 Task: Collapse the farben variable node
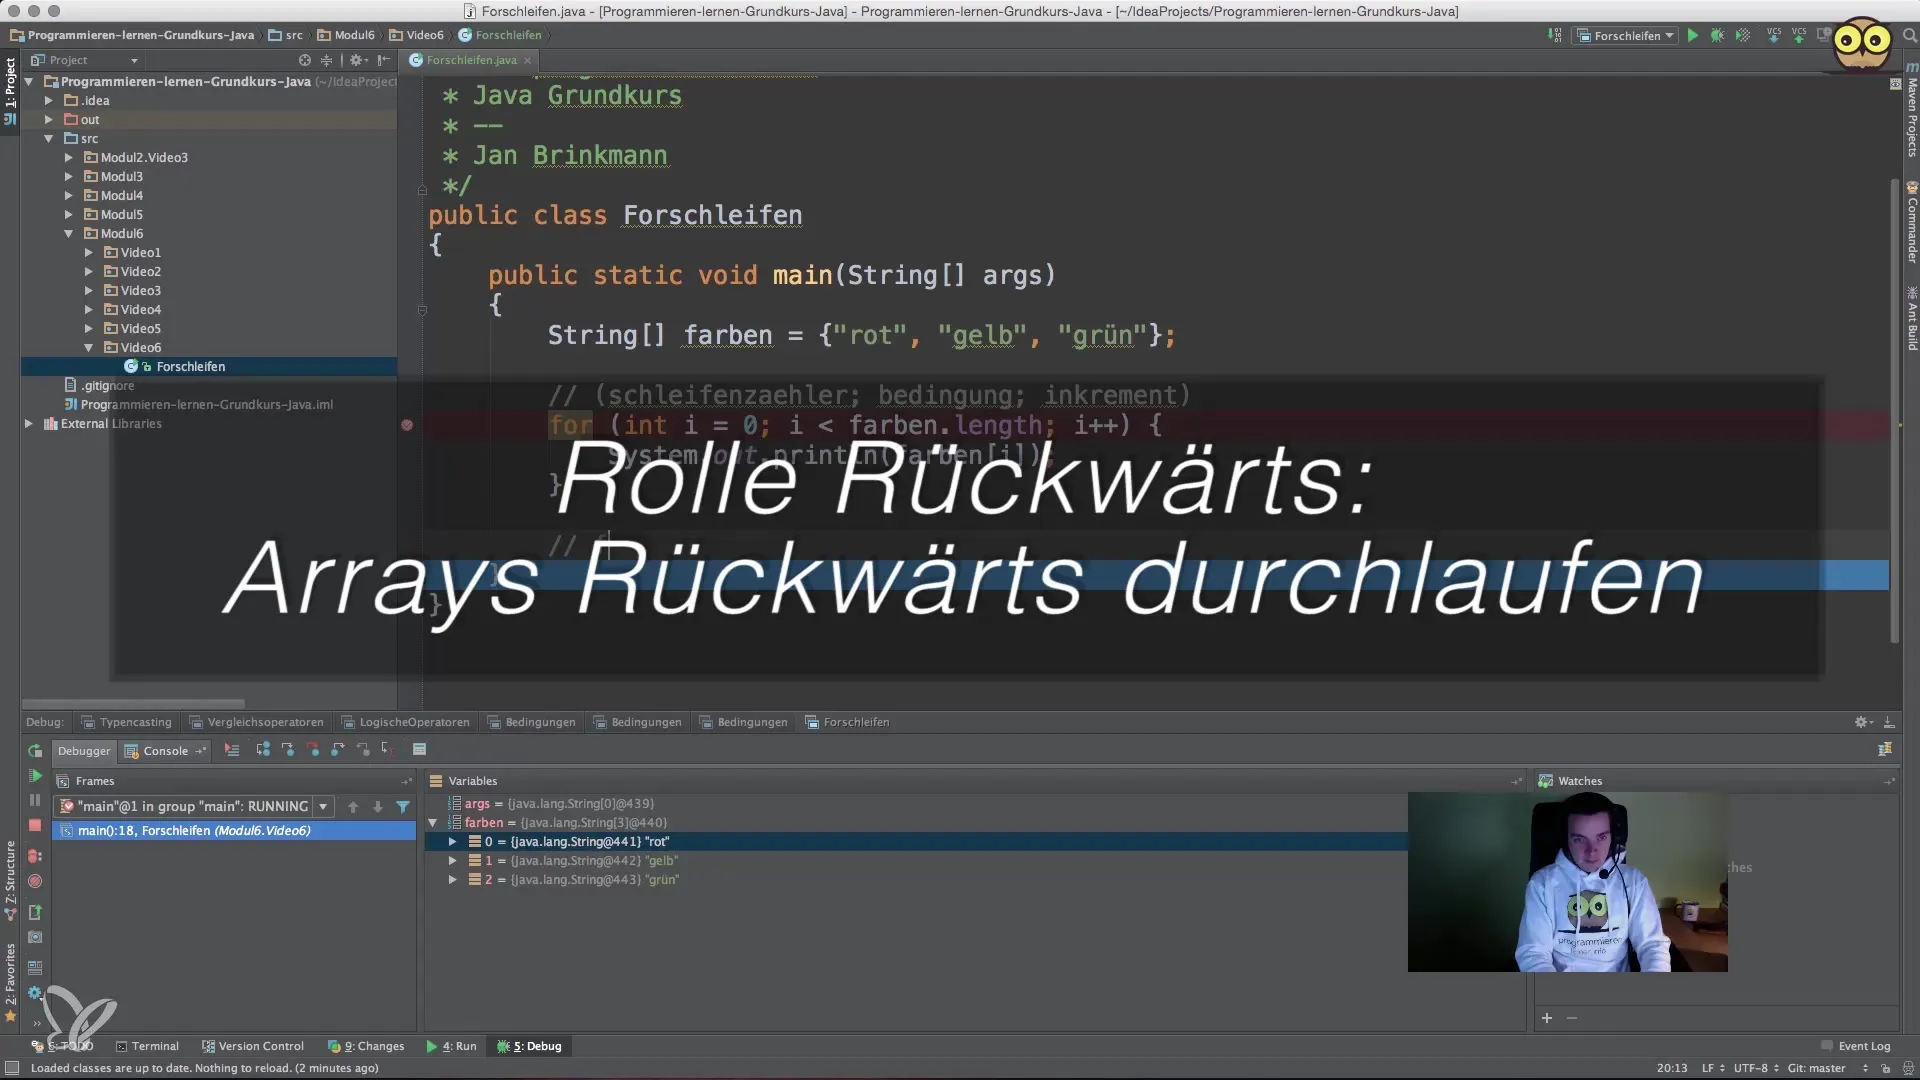(433, 823)
